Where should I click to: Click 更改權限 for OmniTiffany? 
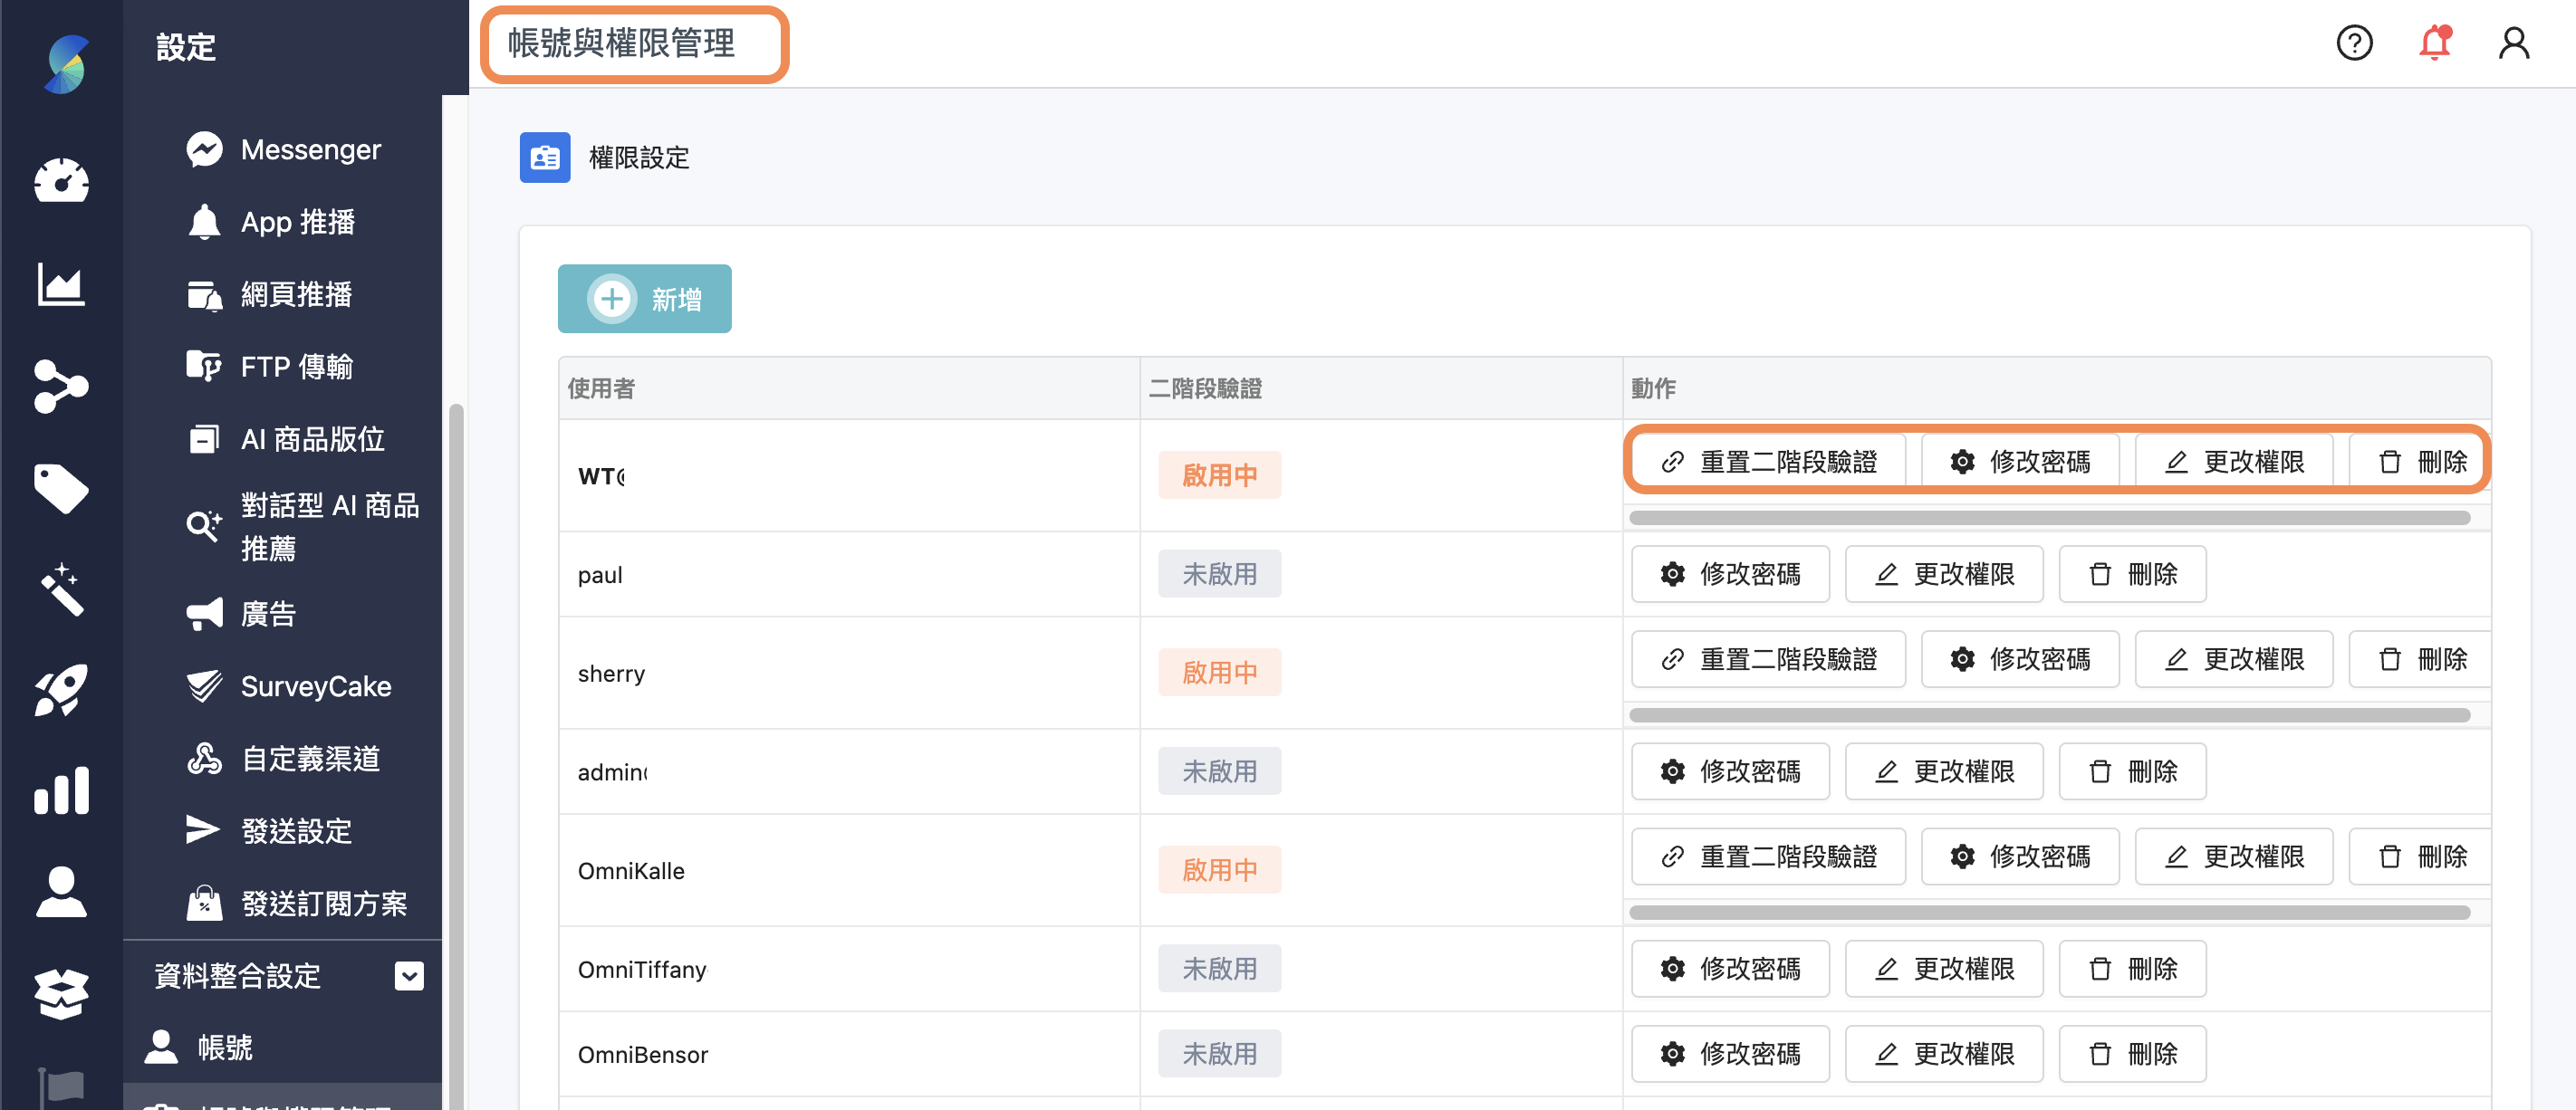1944,968
